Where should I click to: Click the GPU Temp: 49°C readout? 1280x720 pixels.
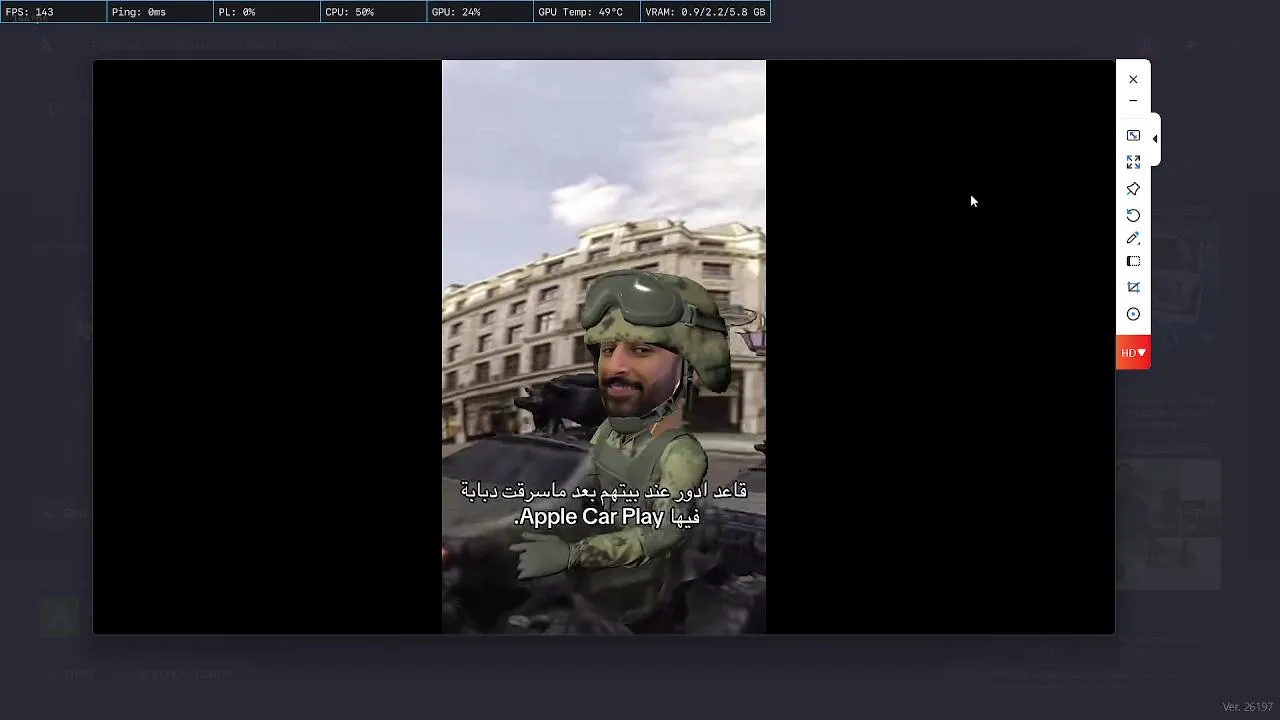[x=587, y=12]
